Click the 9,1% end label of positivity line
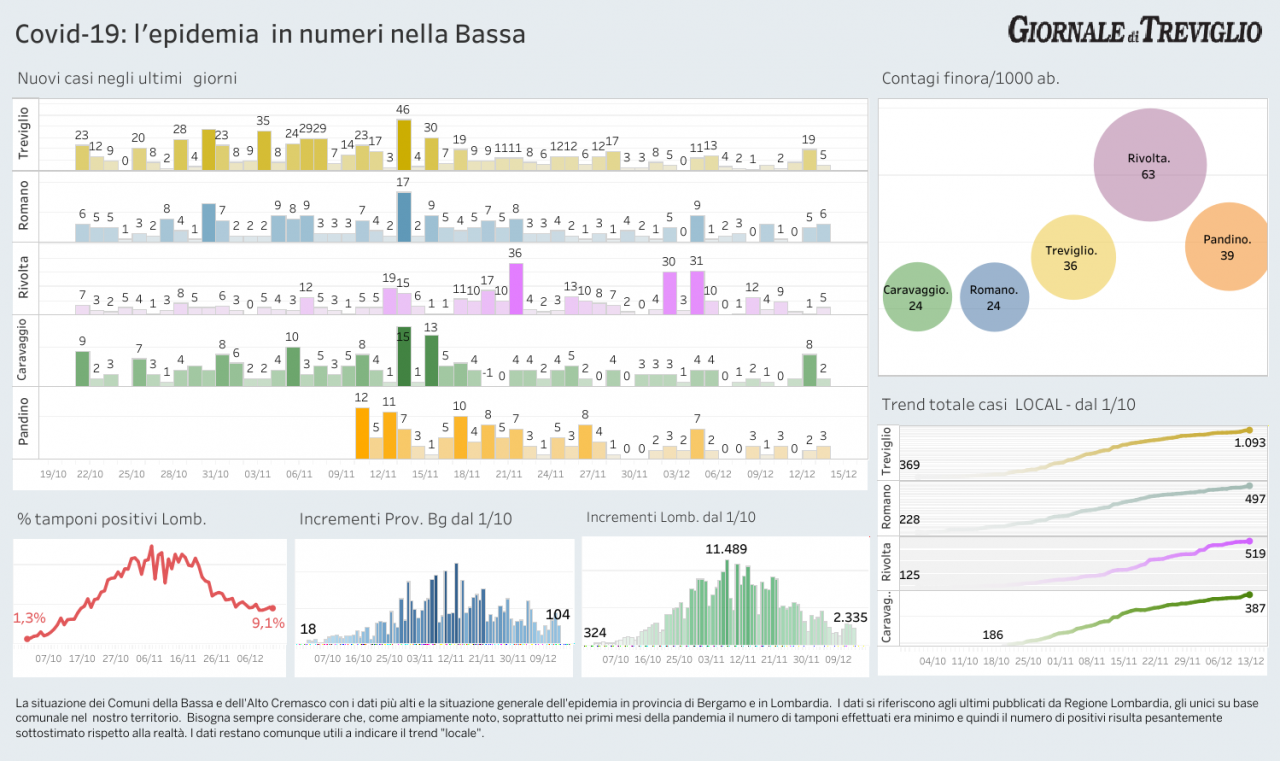The height and width of the screenshot is (761, 1280). click(x=267, y=624)
